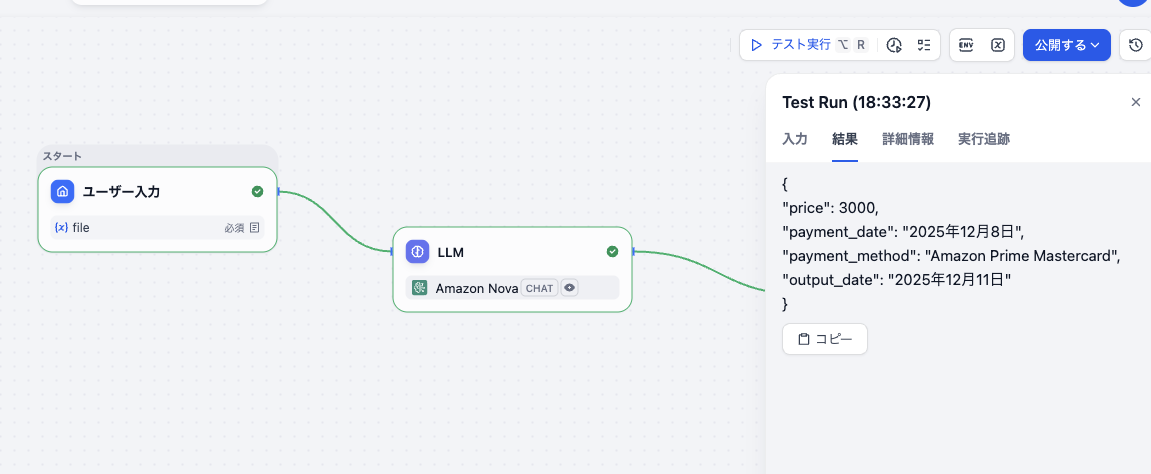Screen dimensions: 1151x474
Task: Switch to the 実行追跡 tab
Action: (984, 139)
